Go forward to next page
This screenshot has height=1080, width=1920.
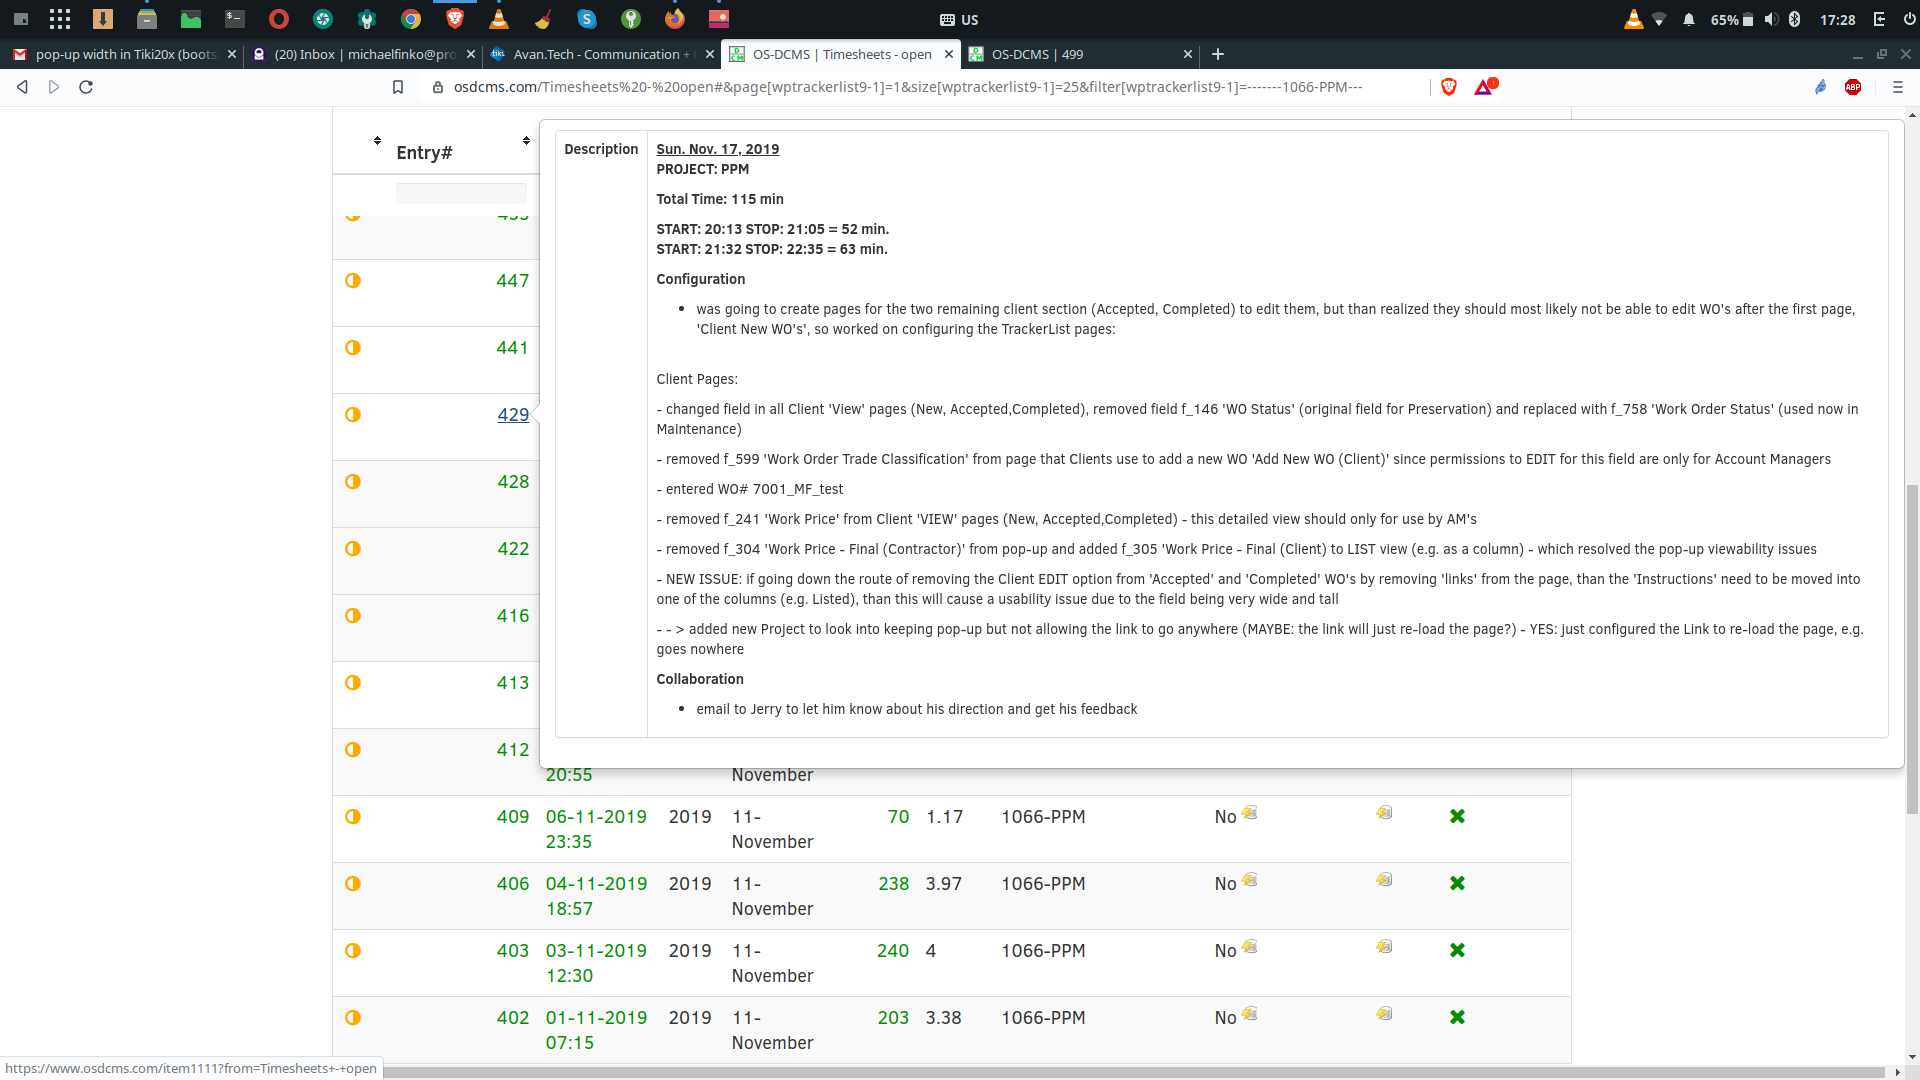tap(54, 87)
